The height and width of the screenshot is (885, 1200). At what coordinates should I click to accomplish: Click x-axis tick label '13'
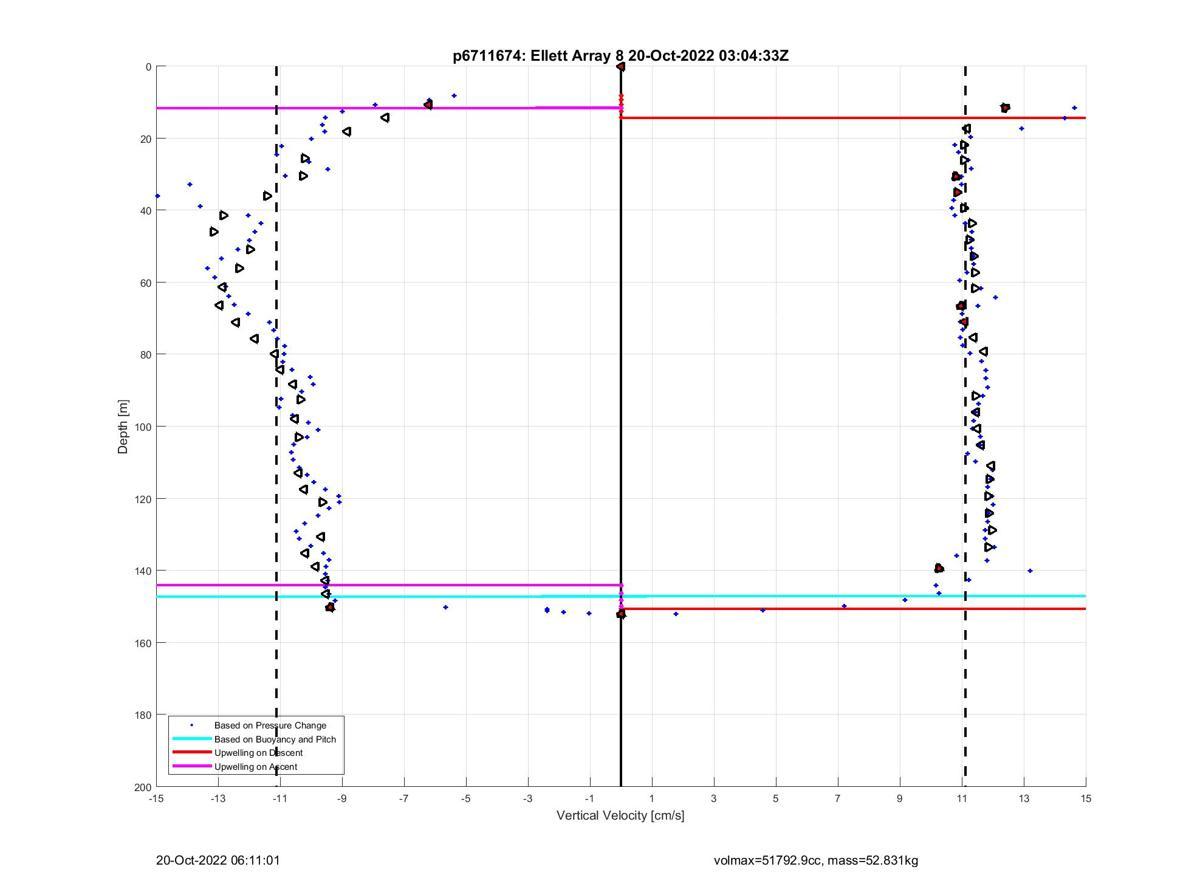pyautogui.click(x=1024, y=798)
